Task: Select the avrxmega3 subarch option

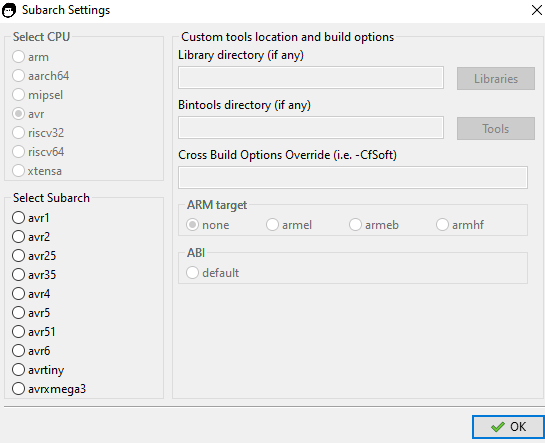Action: [49, 389]
